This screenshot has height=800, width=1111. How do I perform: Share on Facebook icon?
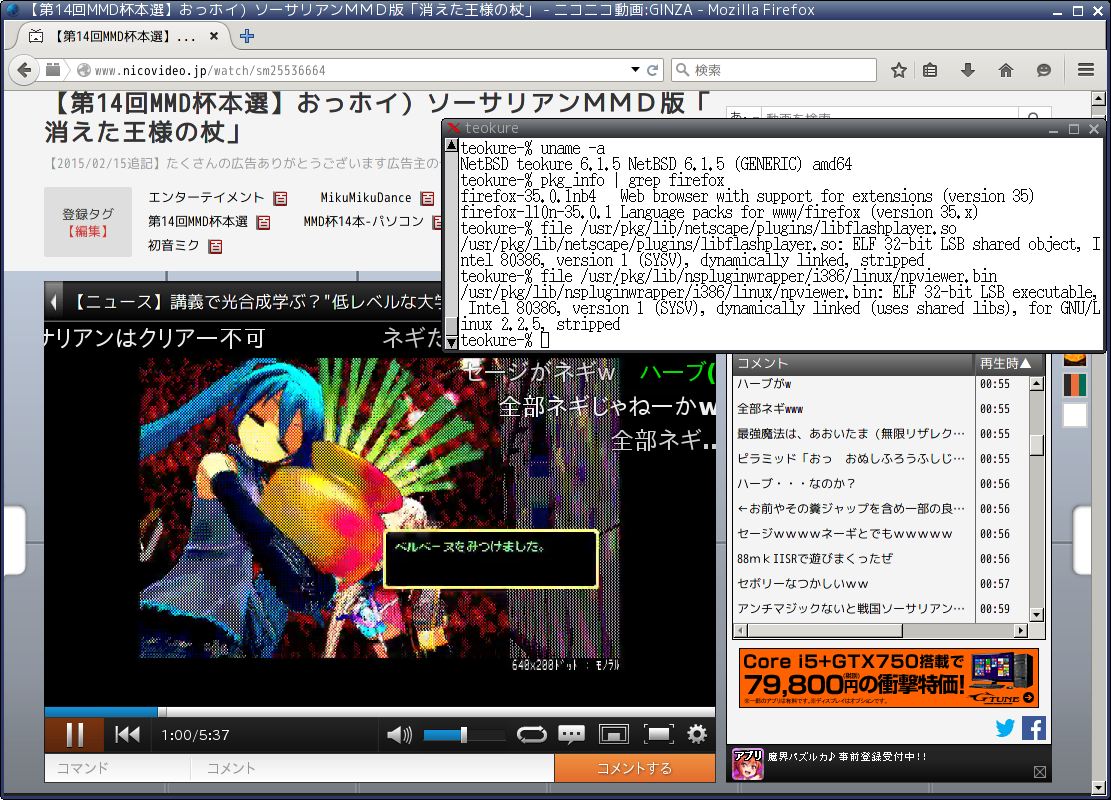click(x=1034, y=728)
